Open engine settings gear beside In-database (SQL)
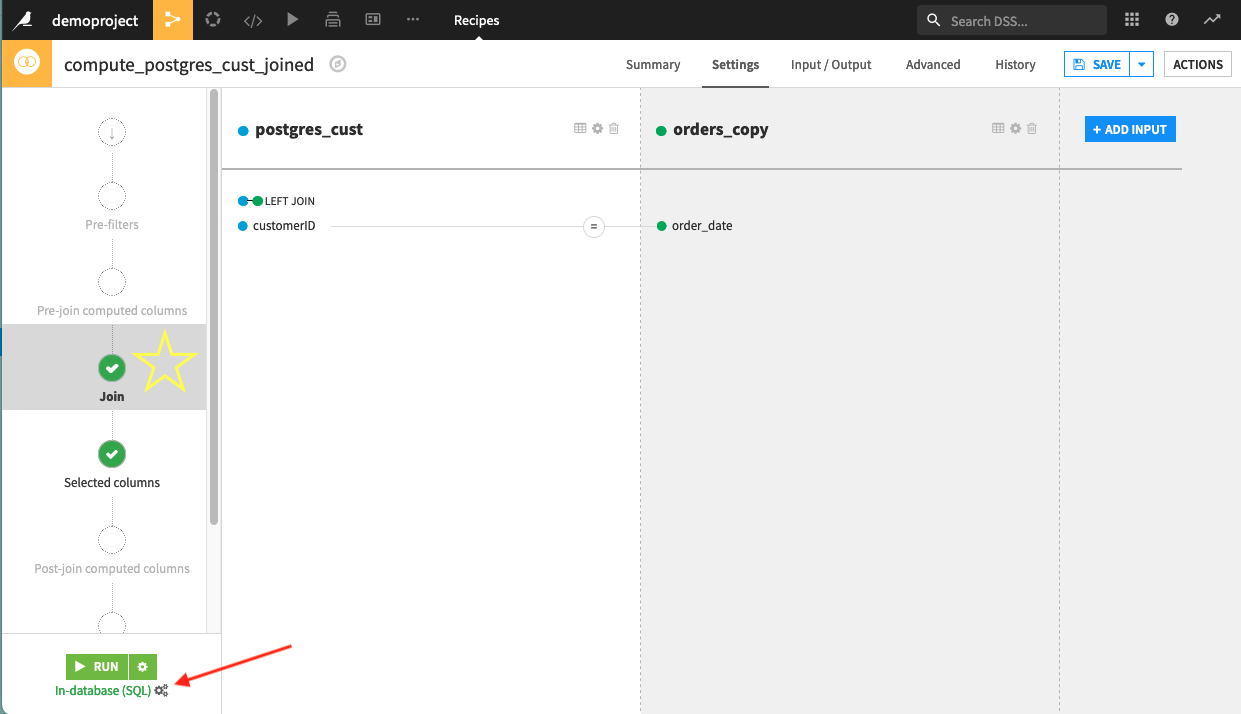The height and width of the screenshot is (714, 1241). point(161,690)
